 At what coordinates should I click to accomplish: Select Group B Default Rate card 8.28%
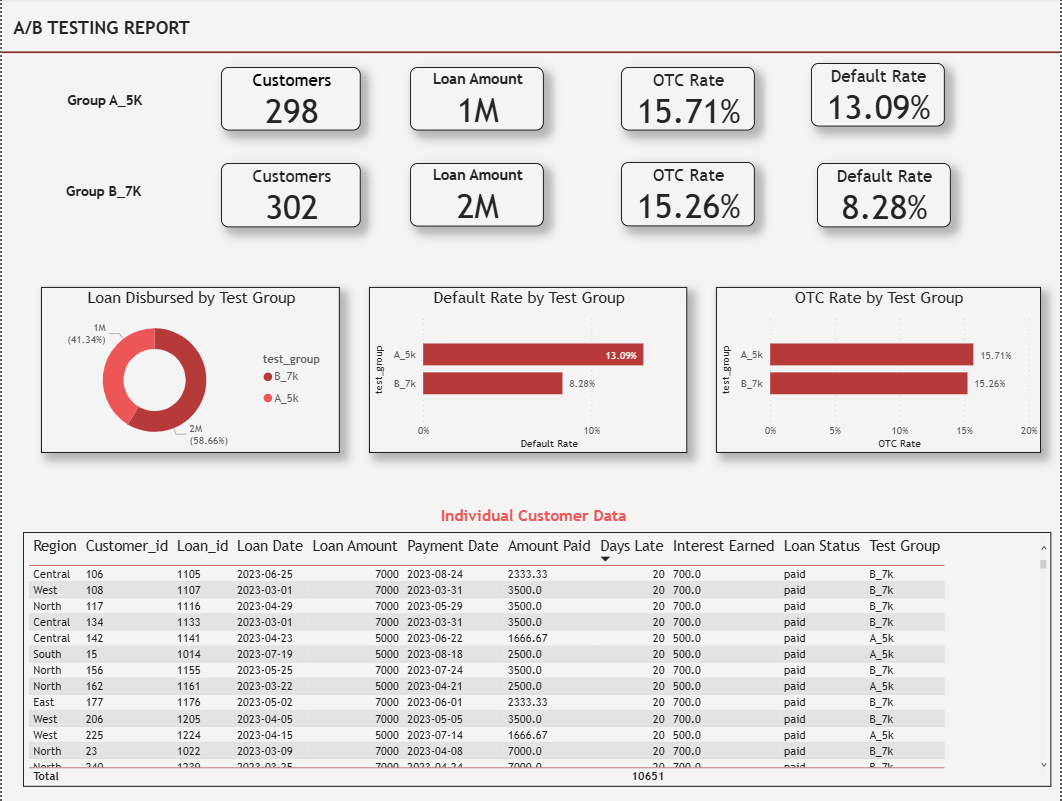point(883,195)
